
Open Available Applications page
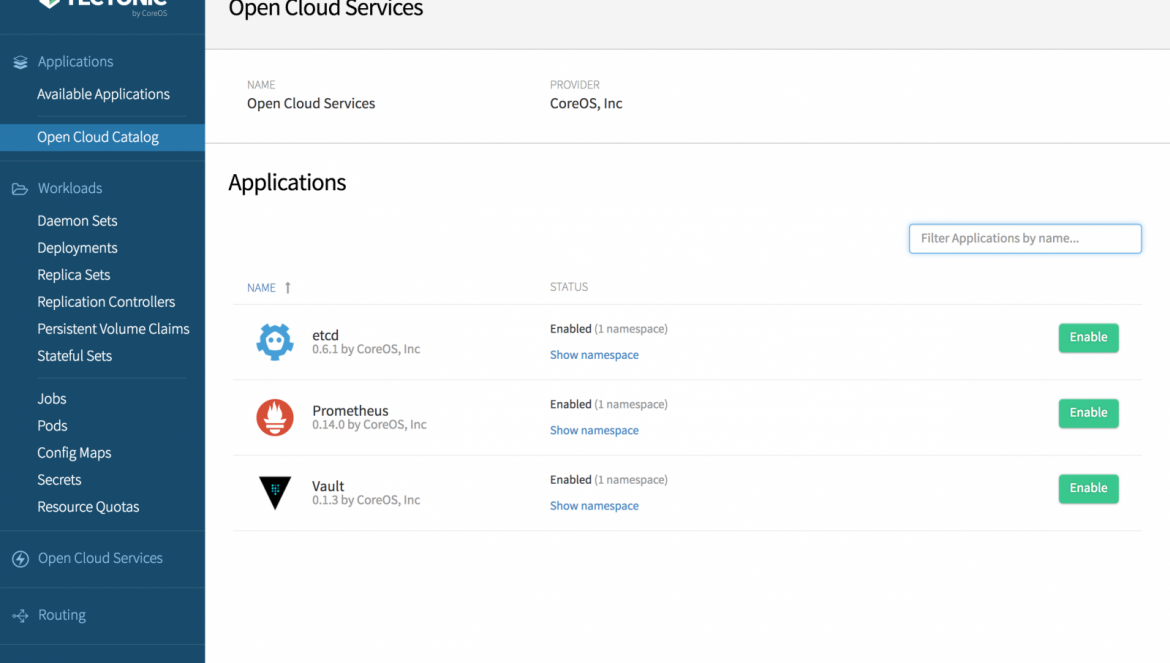(104, 94)
